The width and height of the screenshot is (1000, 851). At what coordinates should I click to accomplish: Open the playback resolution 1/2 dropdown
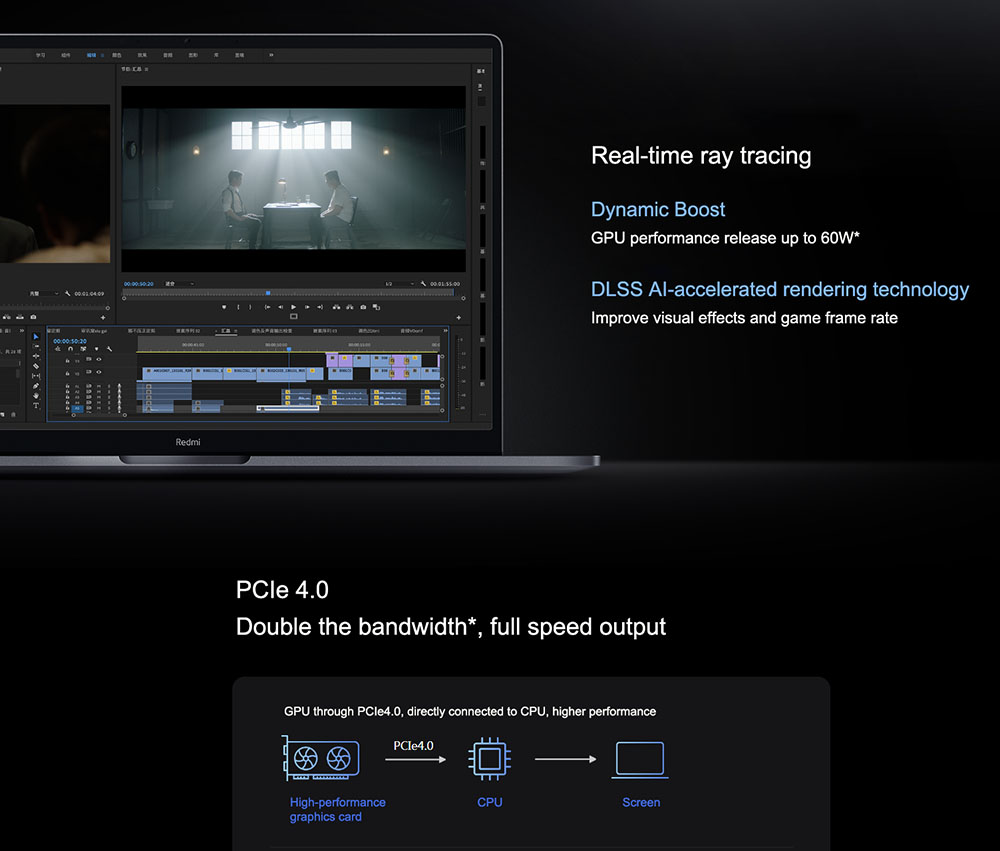coord(399,284)
